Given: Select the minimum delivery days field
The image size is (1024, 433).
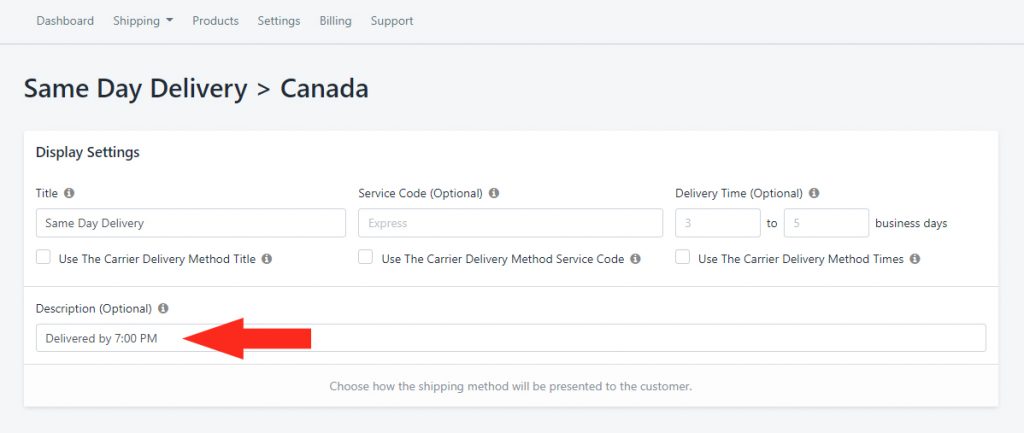Looking at the screenshot, I should click(x=718, y=223).
